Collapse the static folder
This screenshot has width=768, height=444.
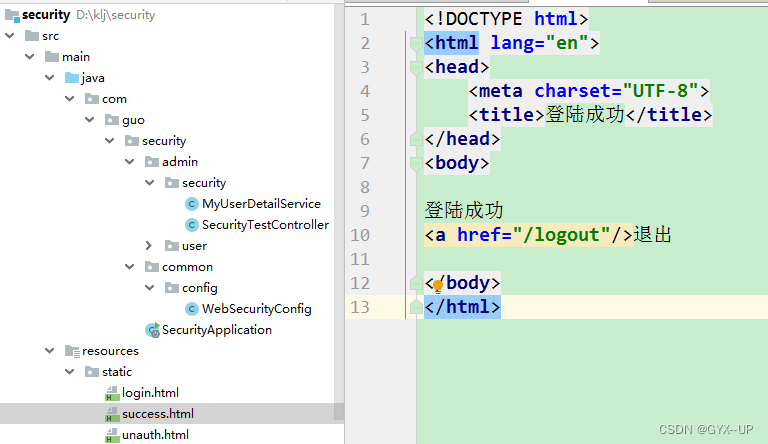(70, 372)
